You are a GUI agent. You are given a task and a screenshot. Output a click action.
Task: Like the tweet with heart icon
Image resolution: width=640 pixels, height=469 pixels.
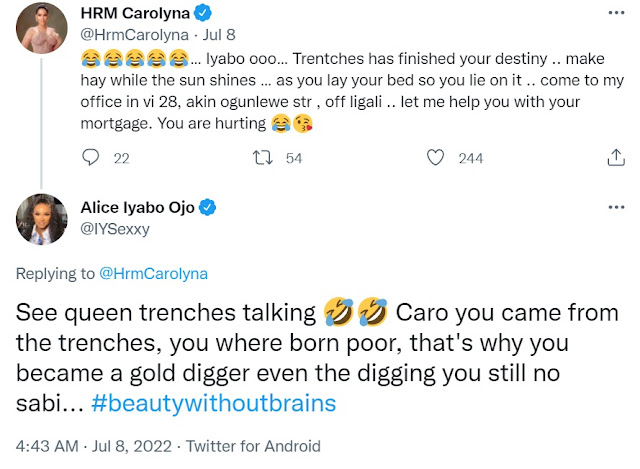[x=435, y=158]
